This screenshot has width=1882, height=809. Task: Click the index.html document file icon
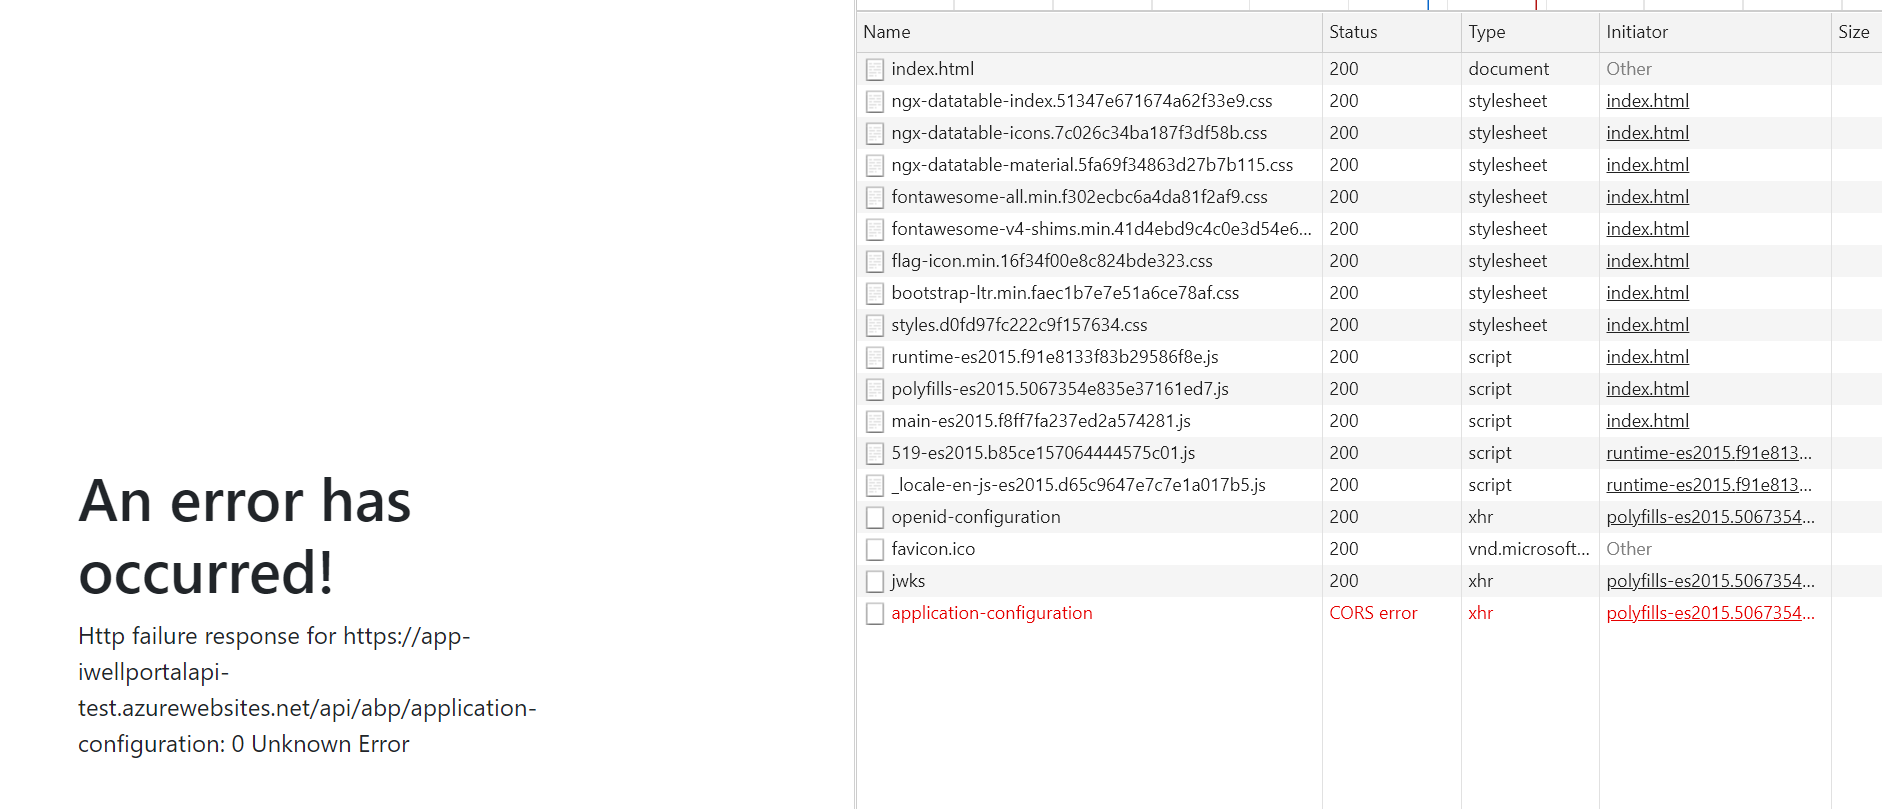pyautogui.click(x=875, y=69)
